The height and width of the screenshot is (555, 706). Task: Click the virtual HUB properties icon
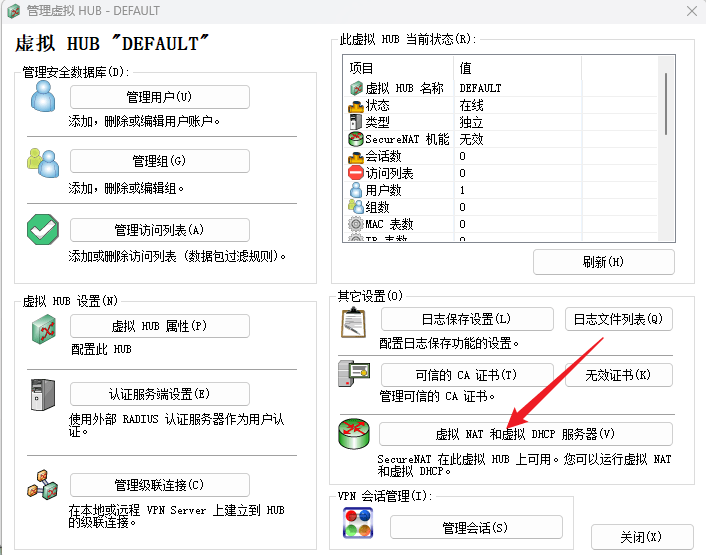pos(43,327)
